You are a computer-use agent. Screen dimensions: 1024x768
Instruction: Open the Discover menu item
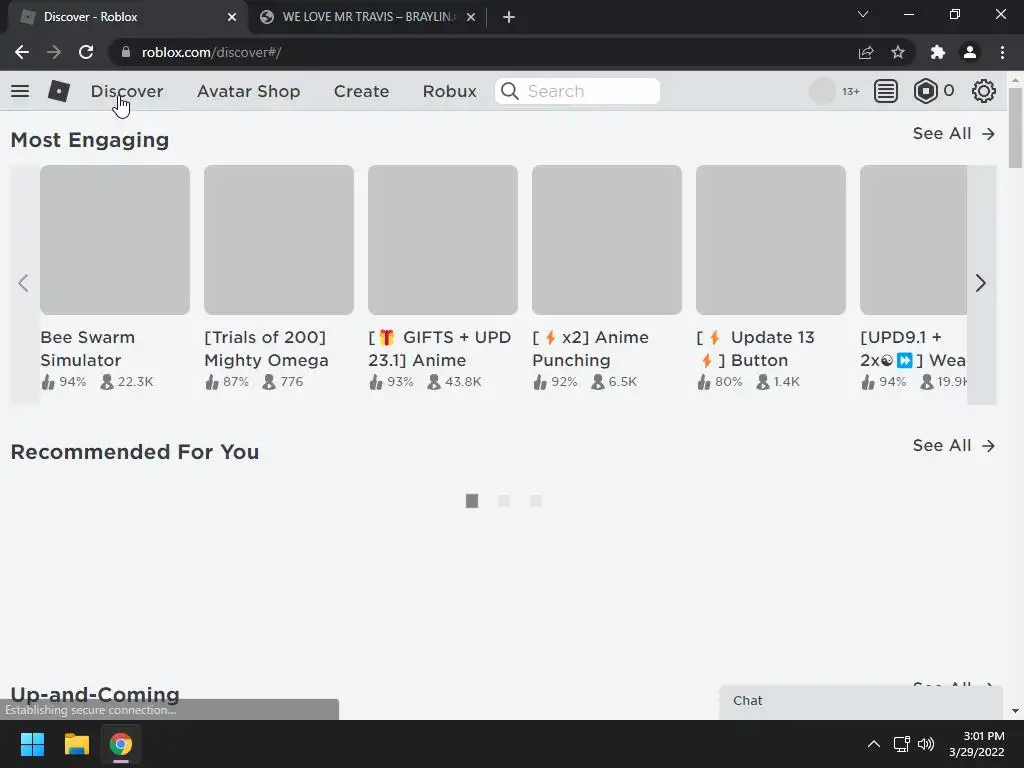[x=127, y=91]
